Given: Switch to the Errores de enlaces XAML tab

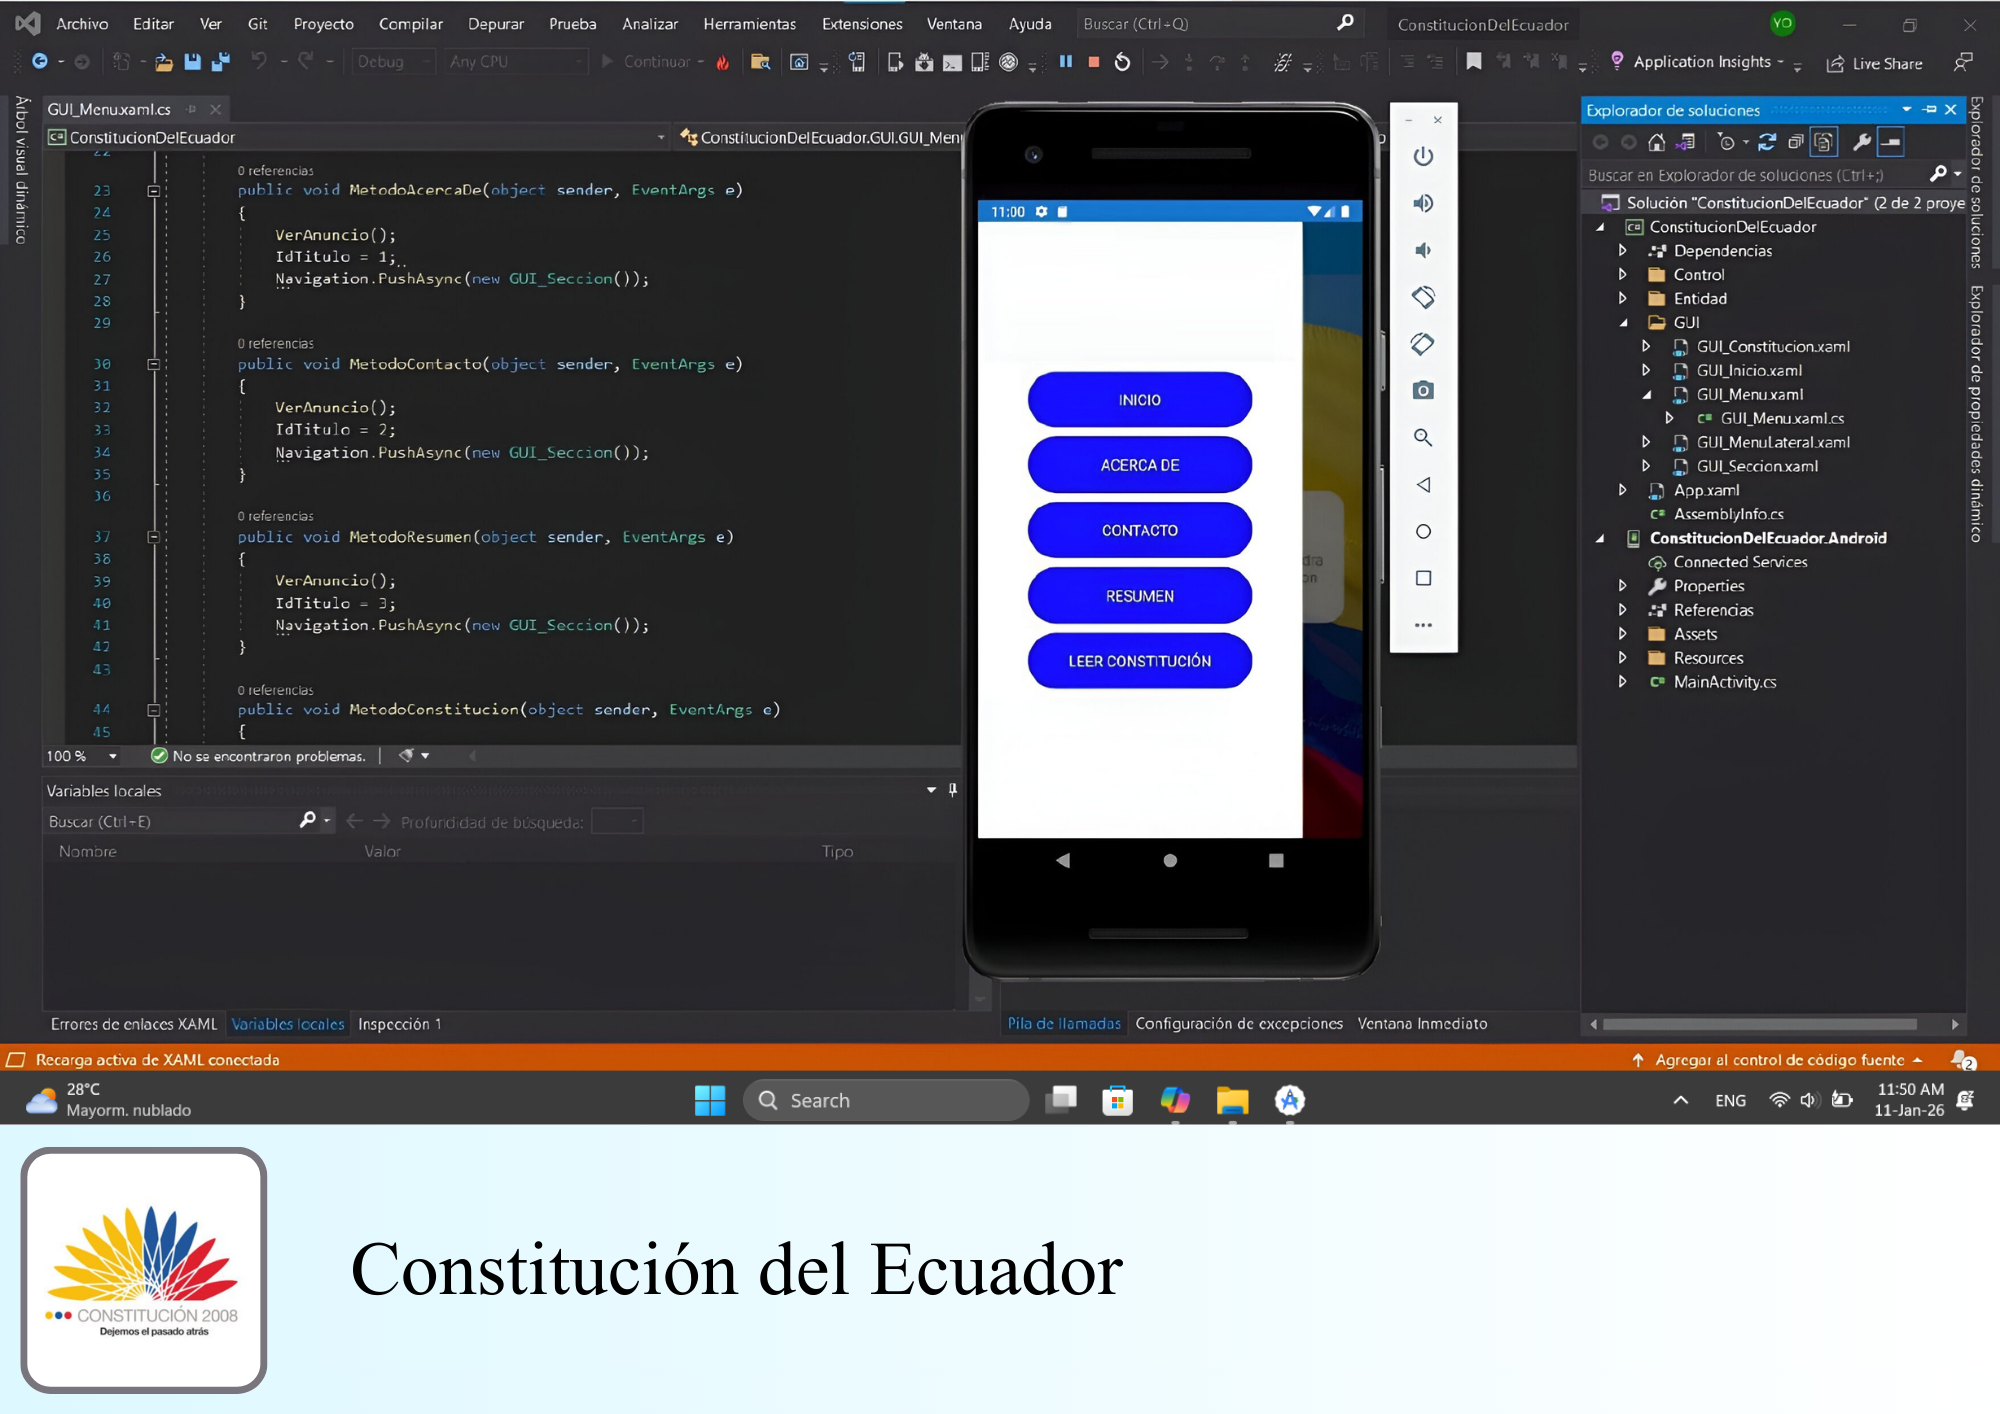Looking at the screenshot, I should [x=135, y=1024].
